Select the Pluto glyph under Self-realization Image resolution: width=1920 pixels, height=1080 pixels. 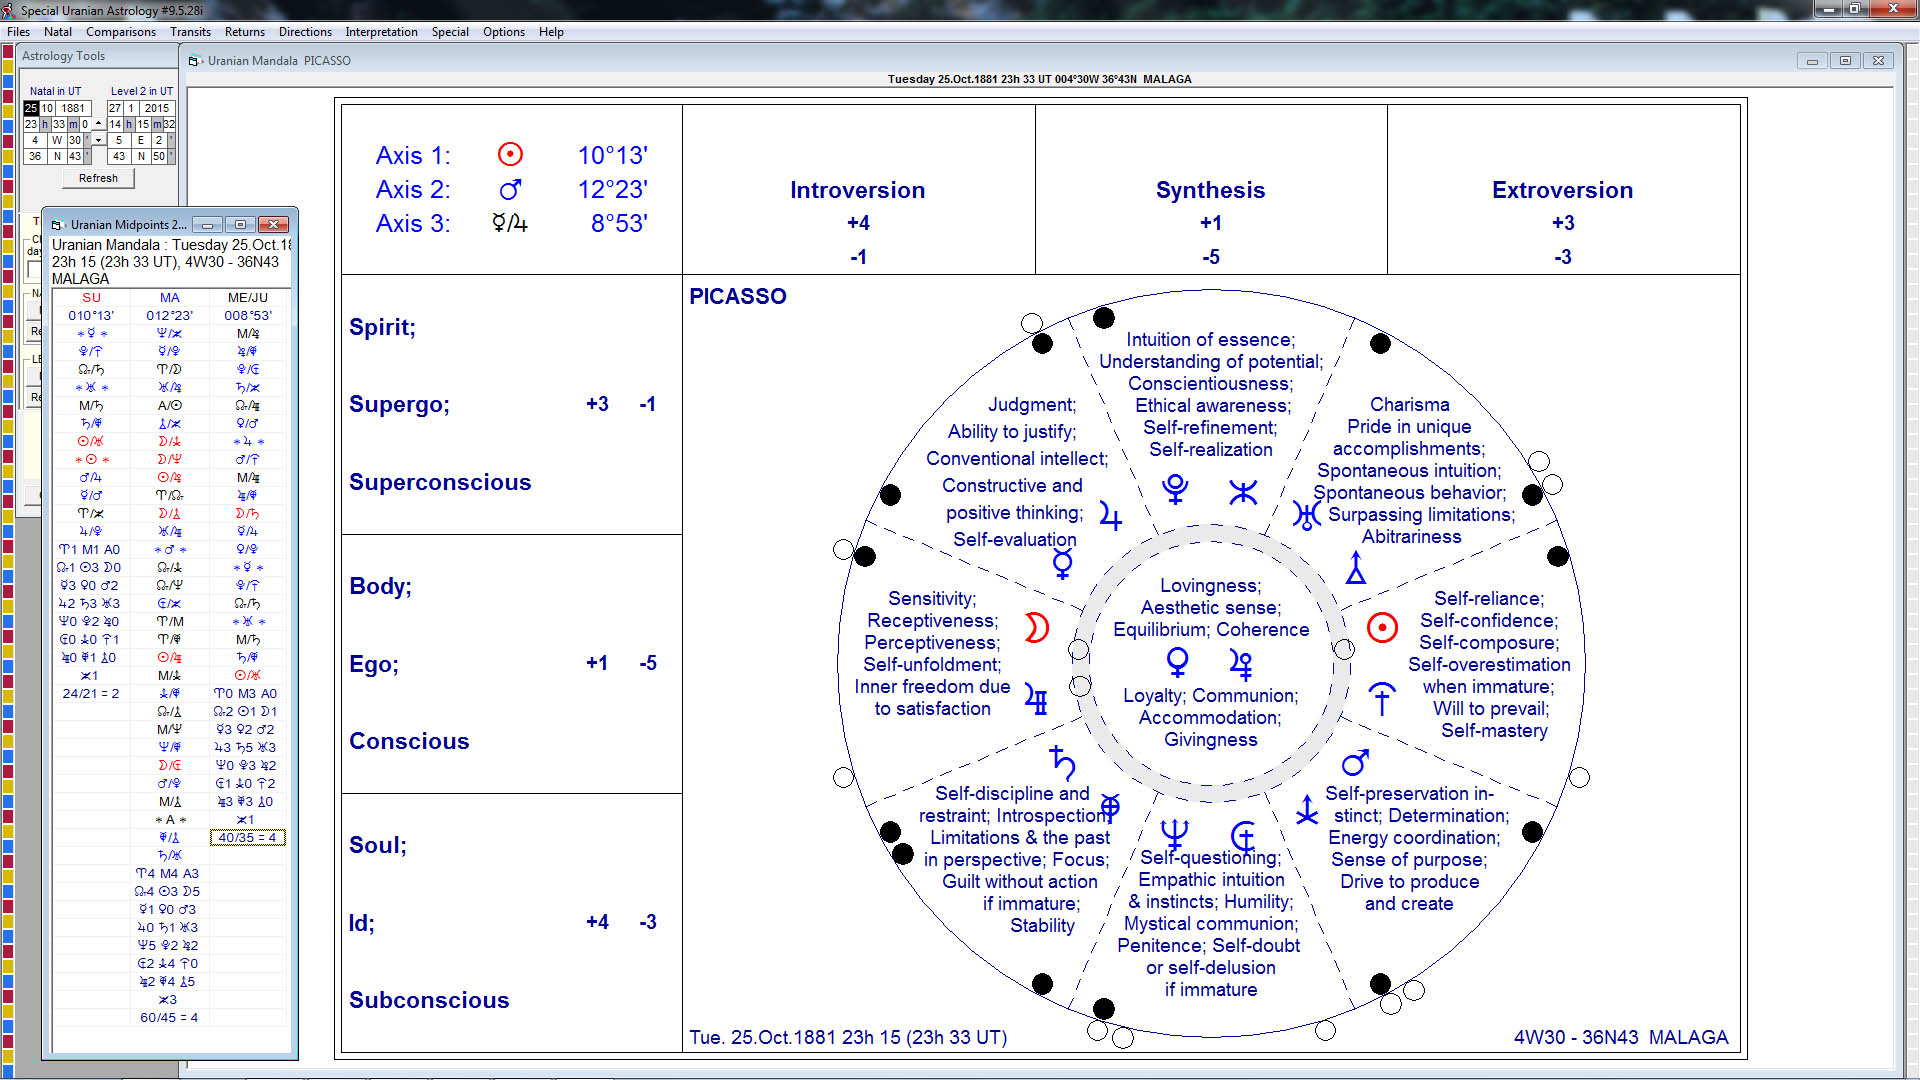(1176, 489)
